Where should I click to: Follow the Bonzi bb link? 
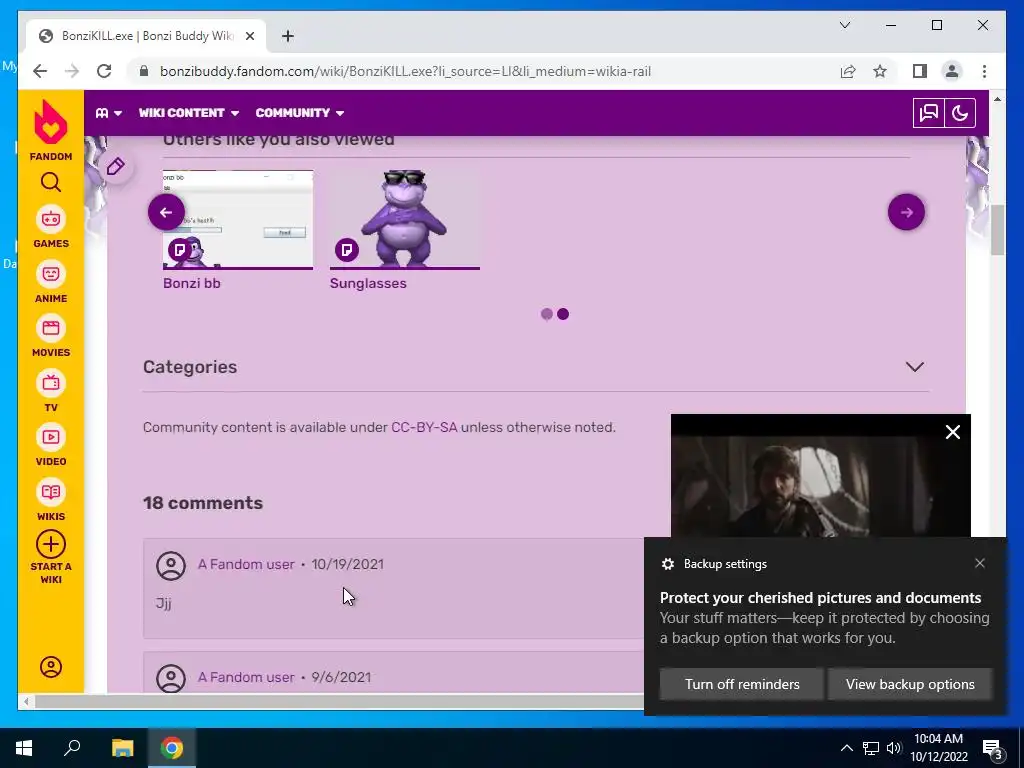click(191, 283)
